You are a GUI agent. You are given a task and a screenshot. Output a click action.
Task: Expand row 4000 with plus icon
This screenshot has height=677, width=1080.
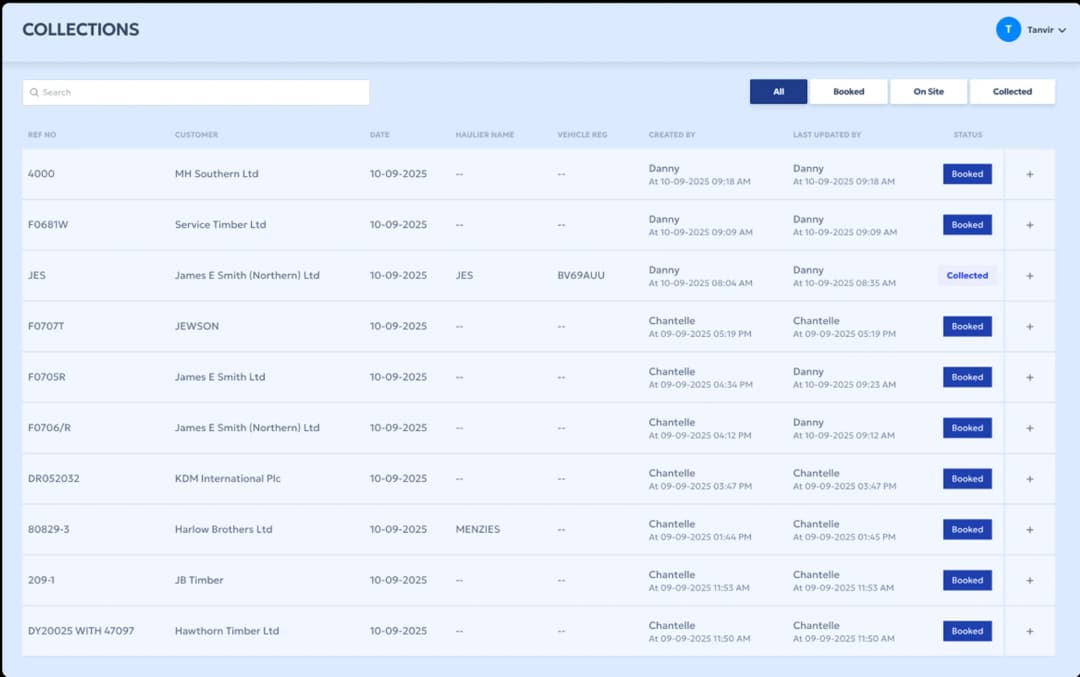tap(1029, 174)
